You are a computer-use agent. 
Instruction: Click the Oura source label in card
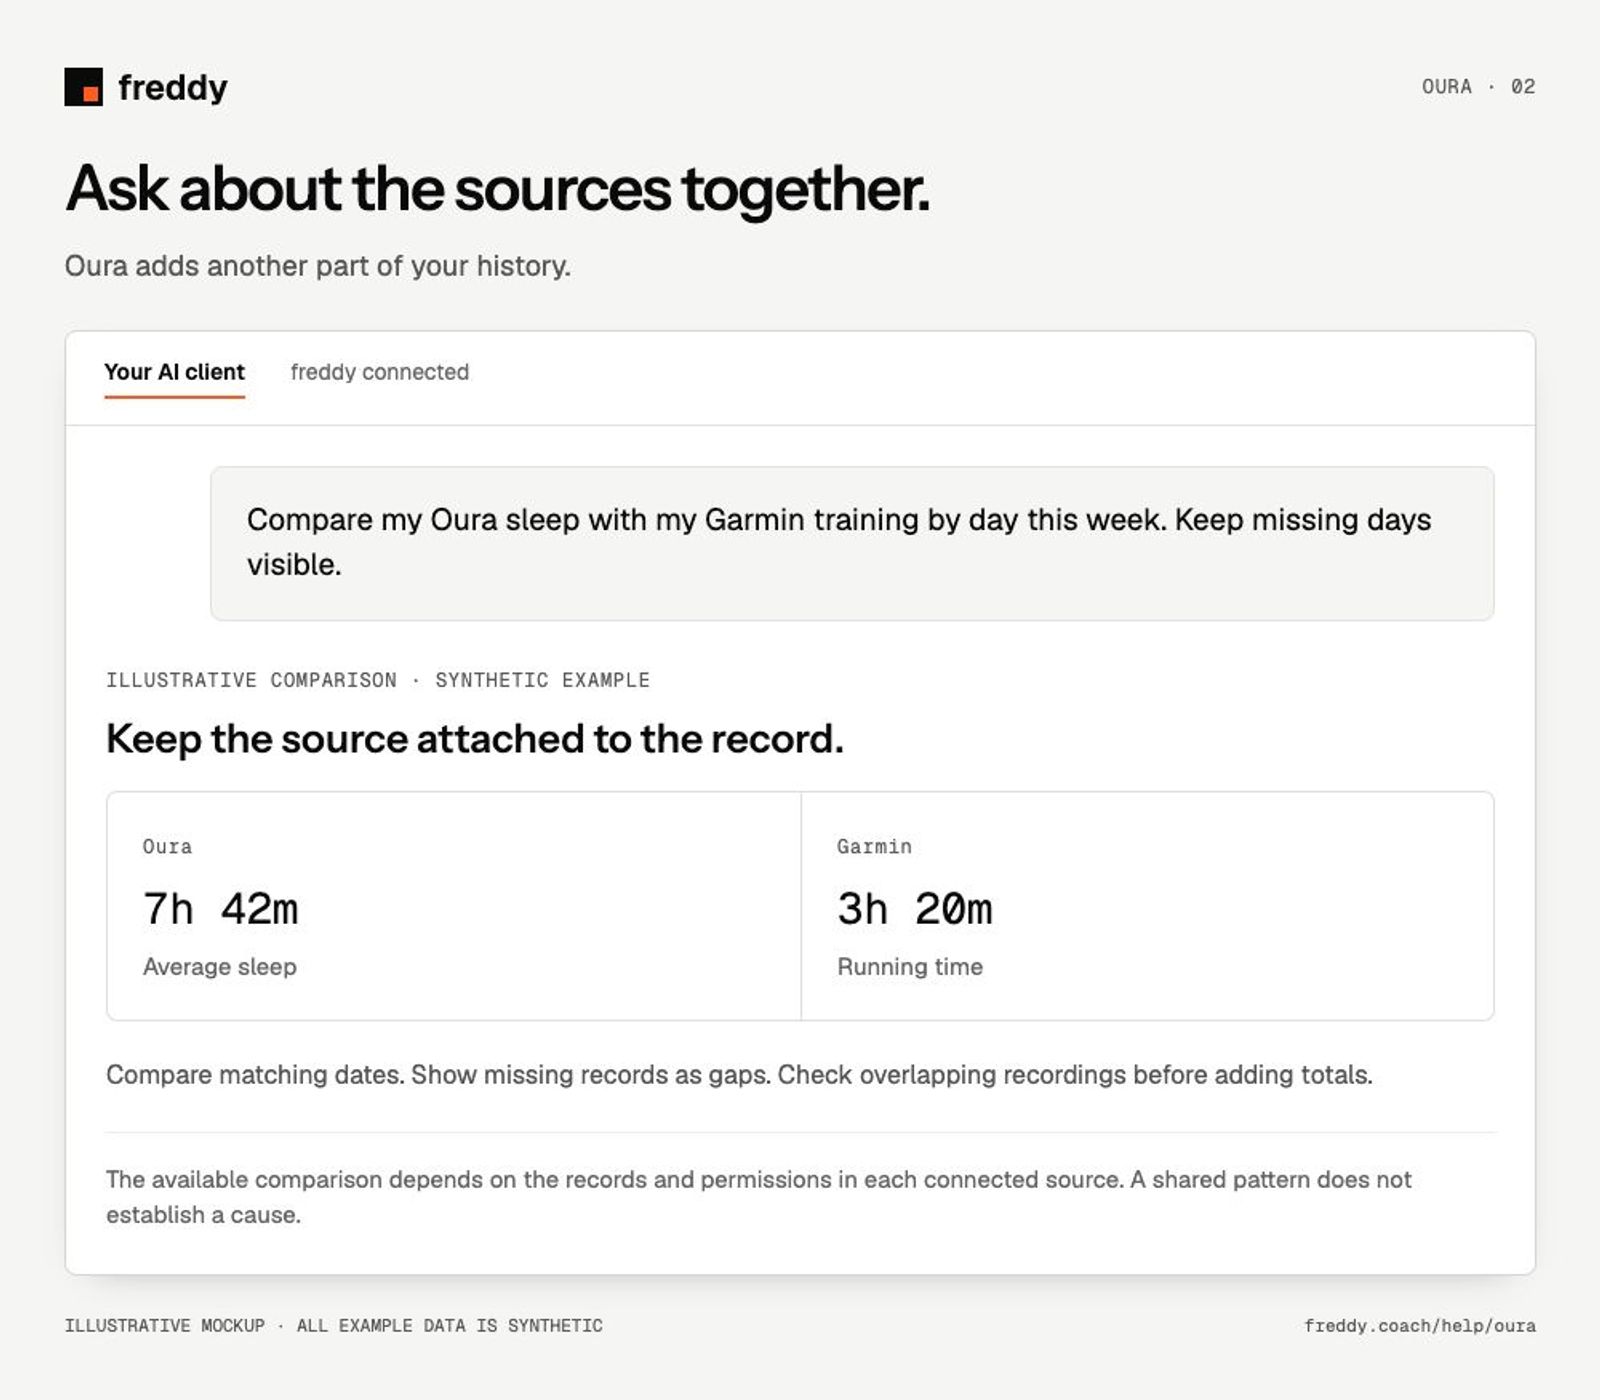point(167,847)
